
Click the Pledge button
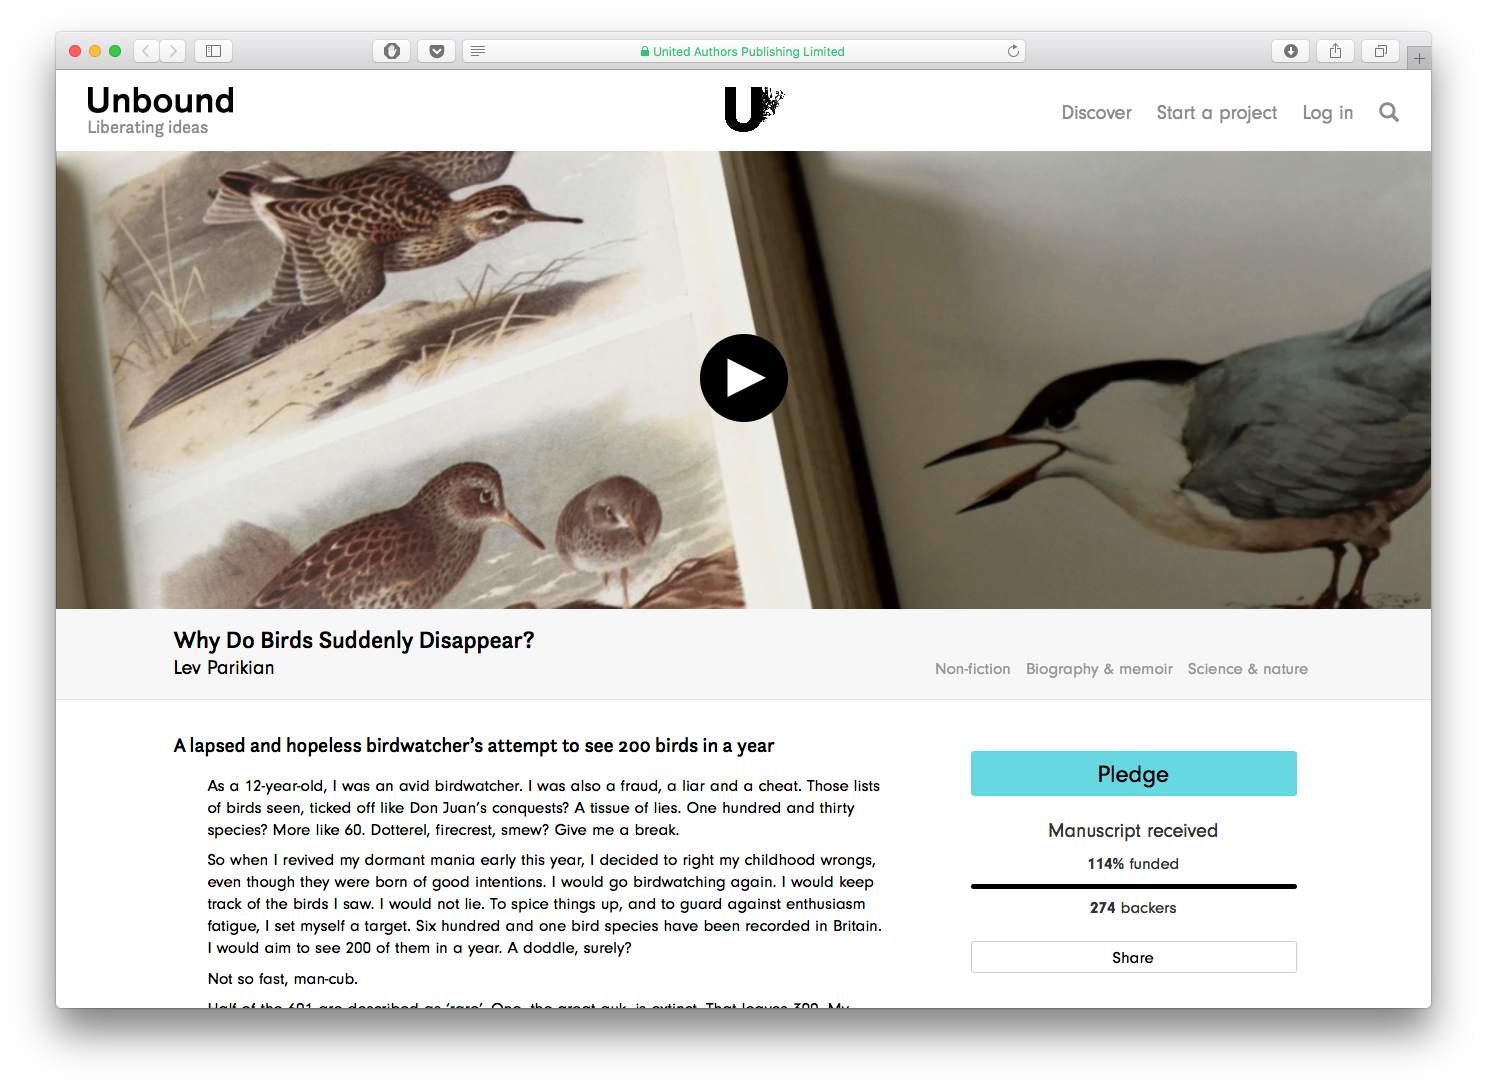(1133, 774)
